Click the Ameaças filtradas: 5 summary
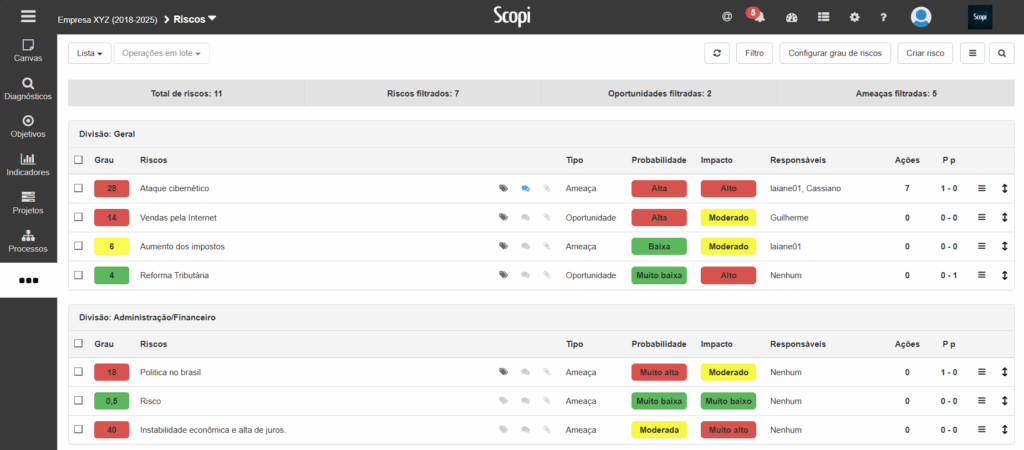This screenshot has width=1024, height=450. click(x=896, y=93)
